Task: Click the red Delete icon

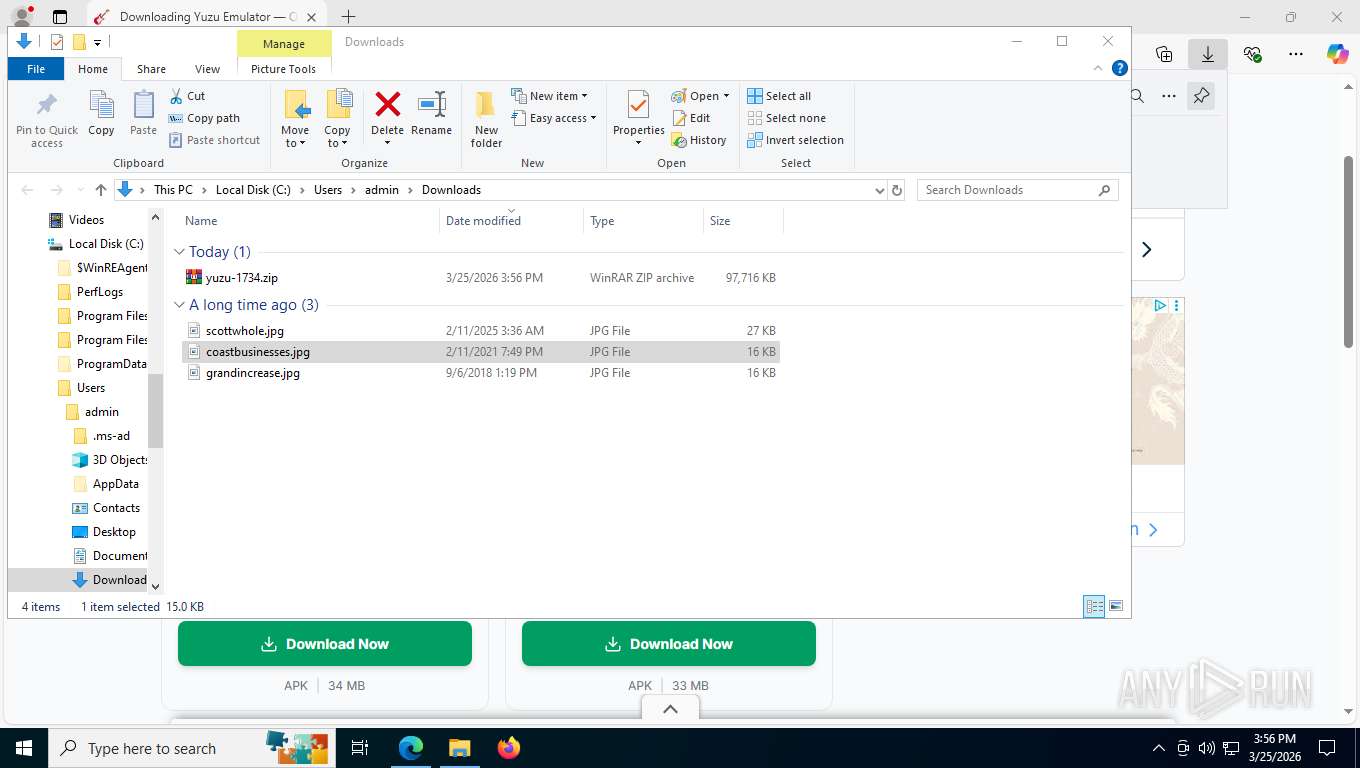Action: [x=387, y=104]
